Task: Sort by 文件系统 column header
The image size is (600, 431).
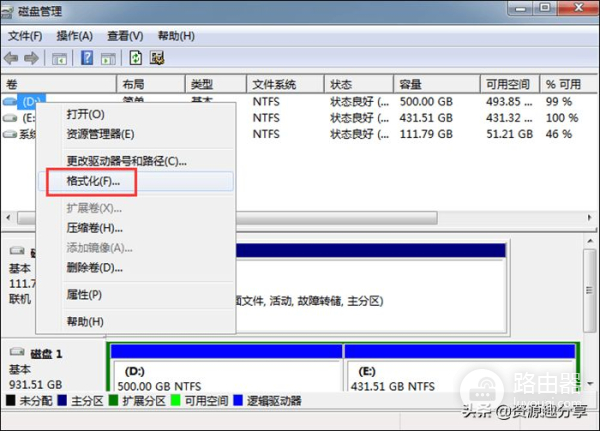Action: coord(285,84)
